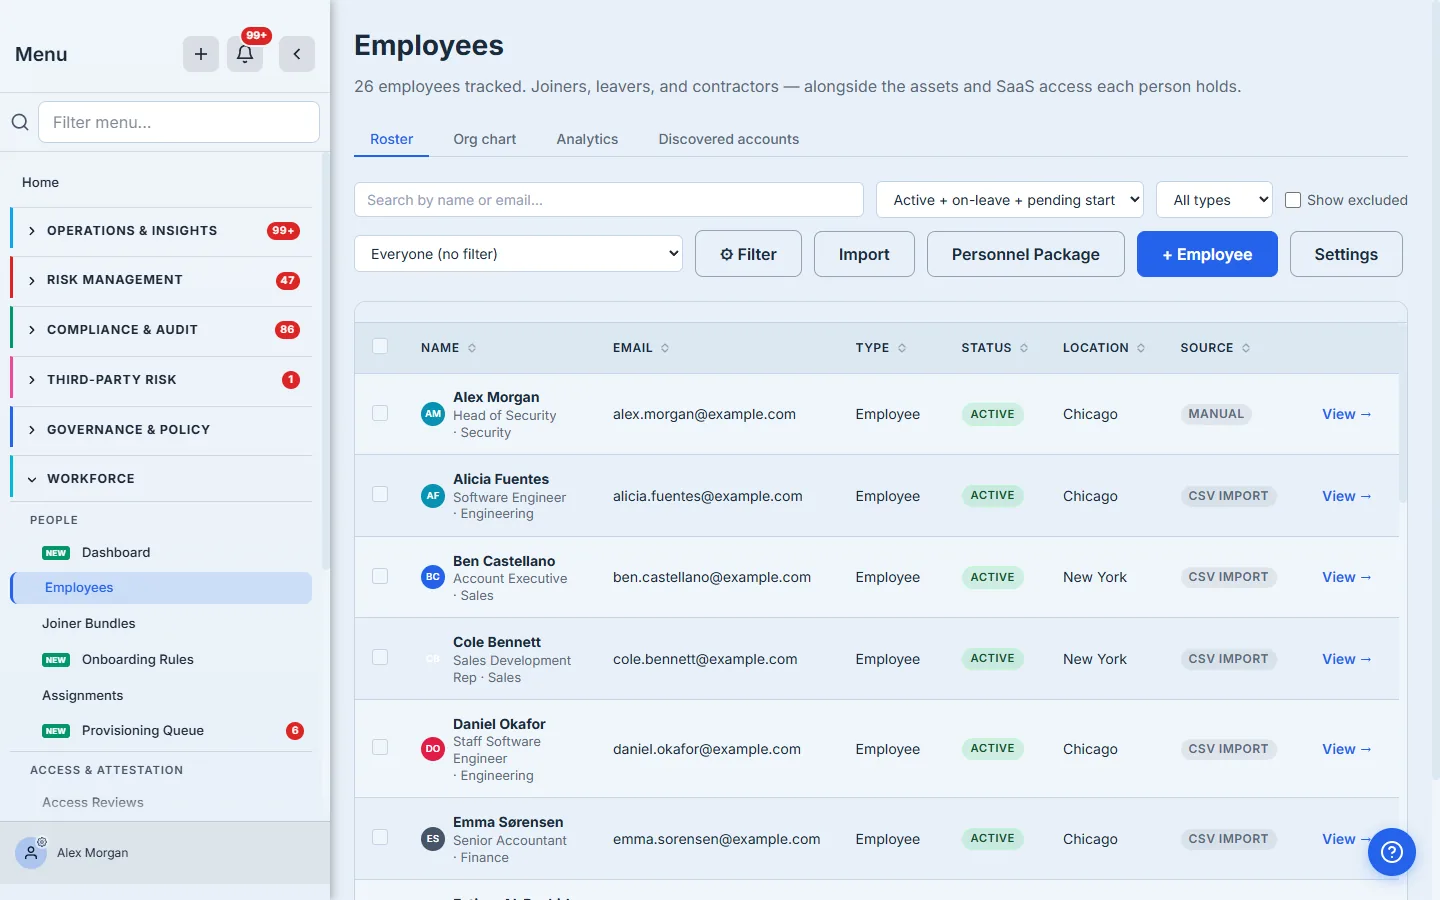Collapse the sidebar with the chevron button
1440x900 pixels.
pyautogui.click(x=297, y=54)
